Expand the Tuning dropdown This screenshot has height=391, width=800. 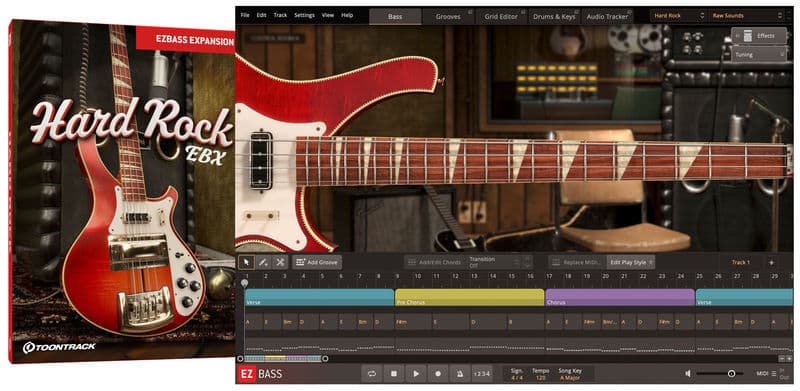pos(759,54)
